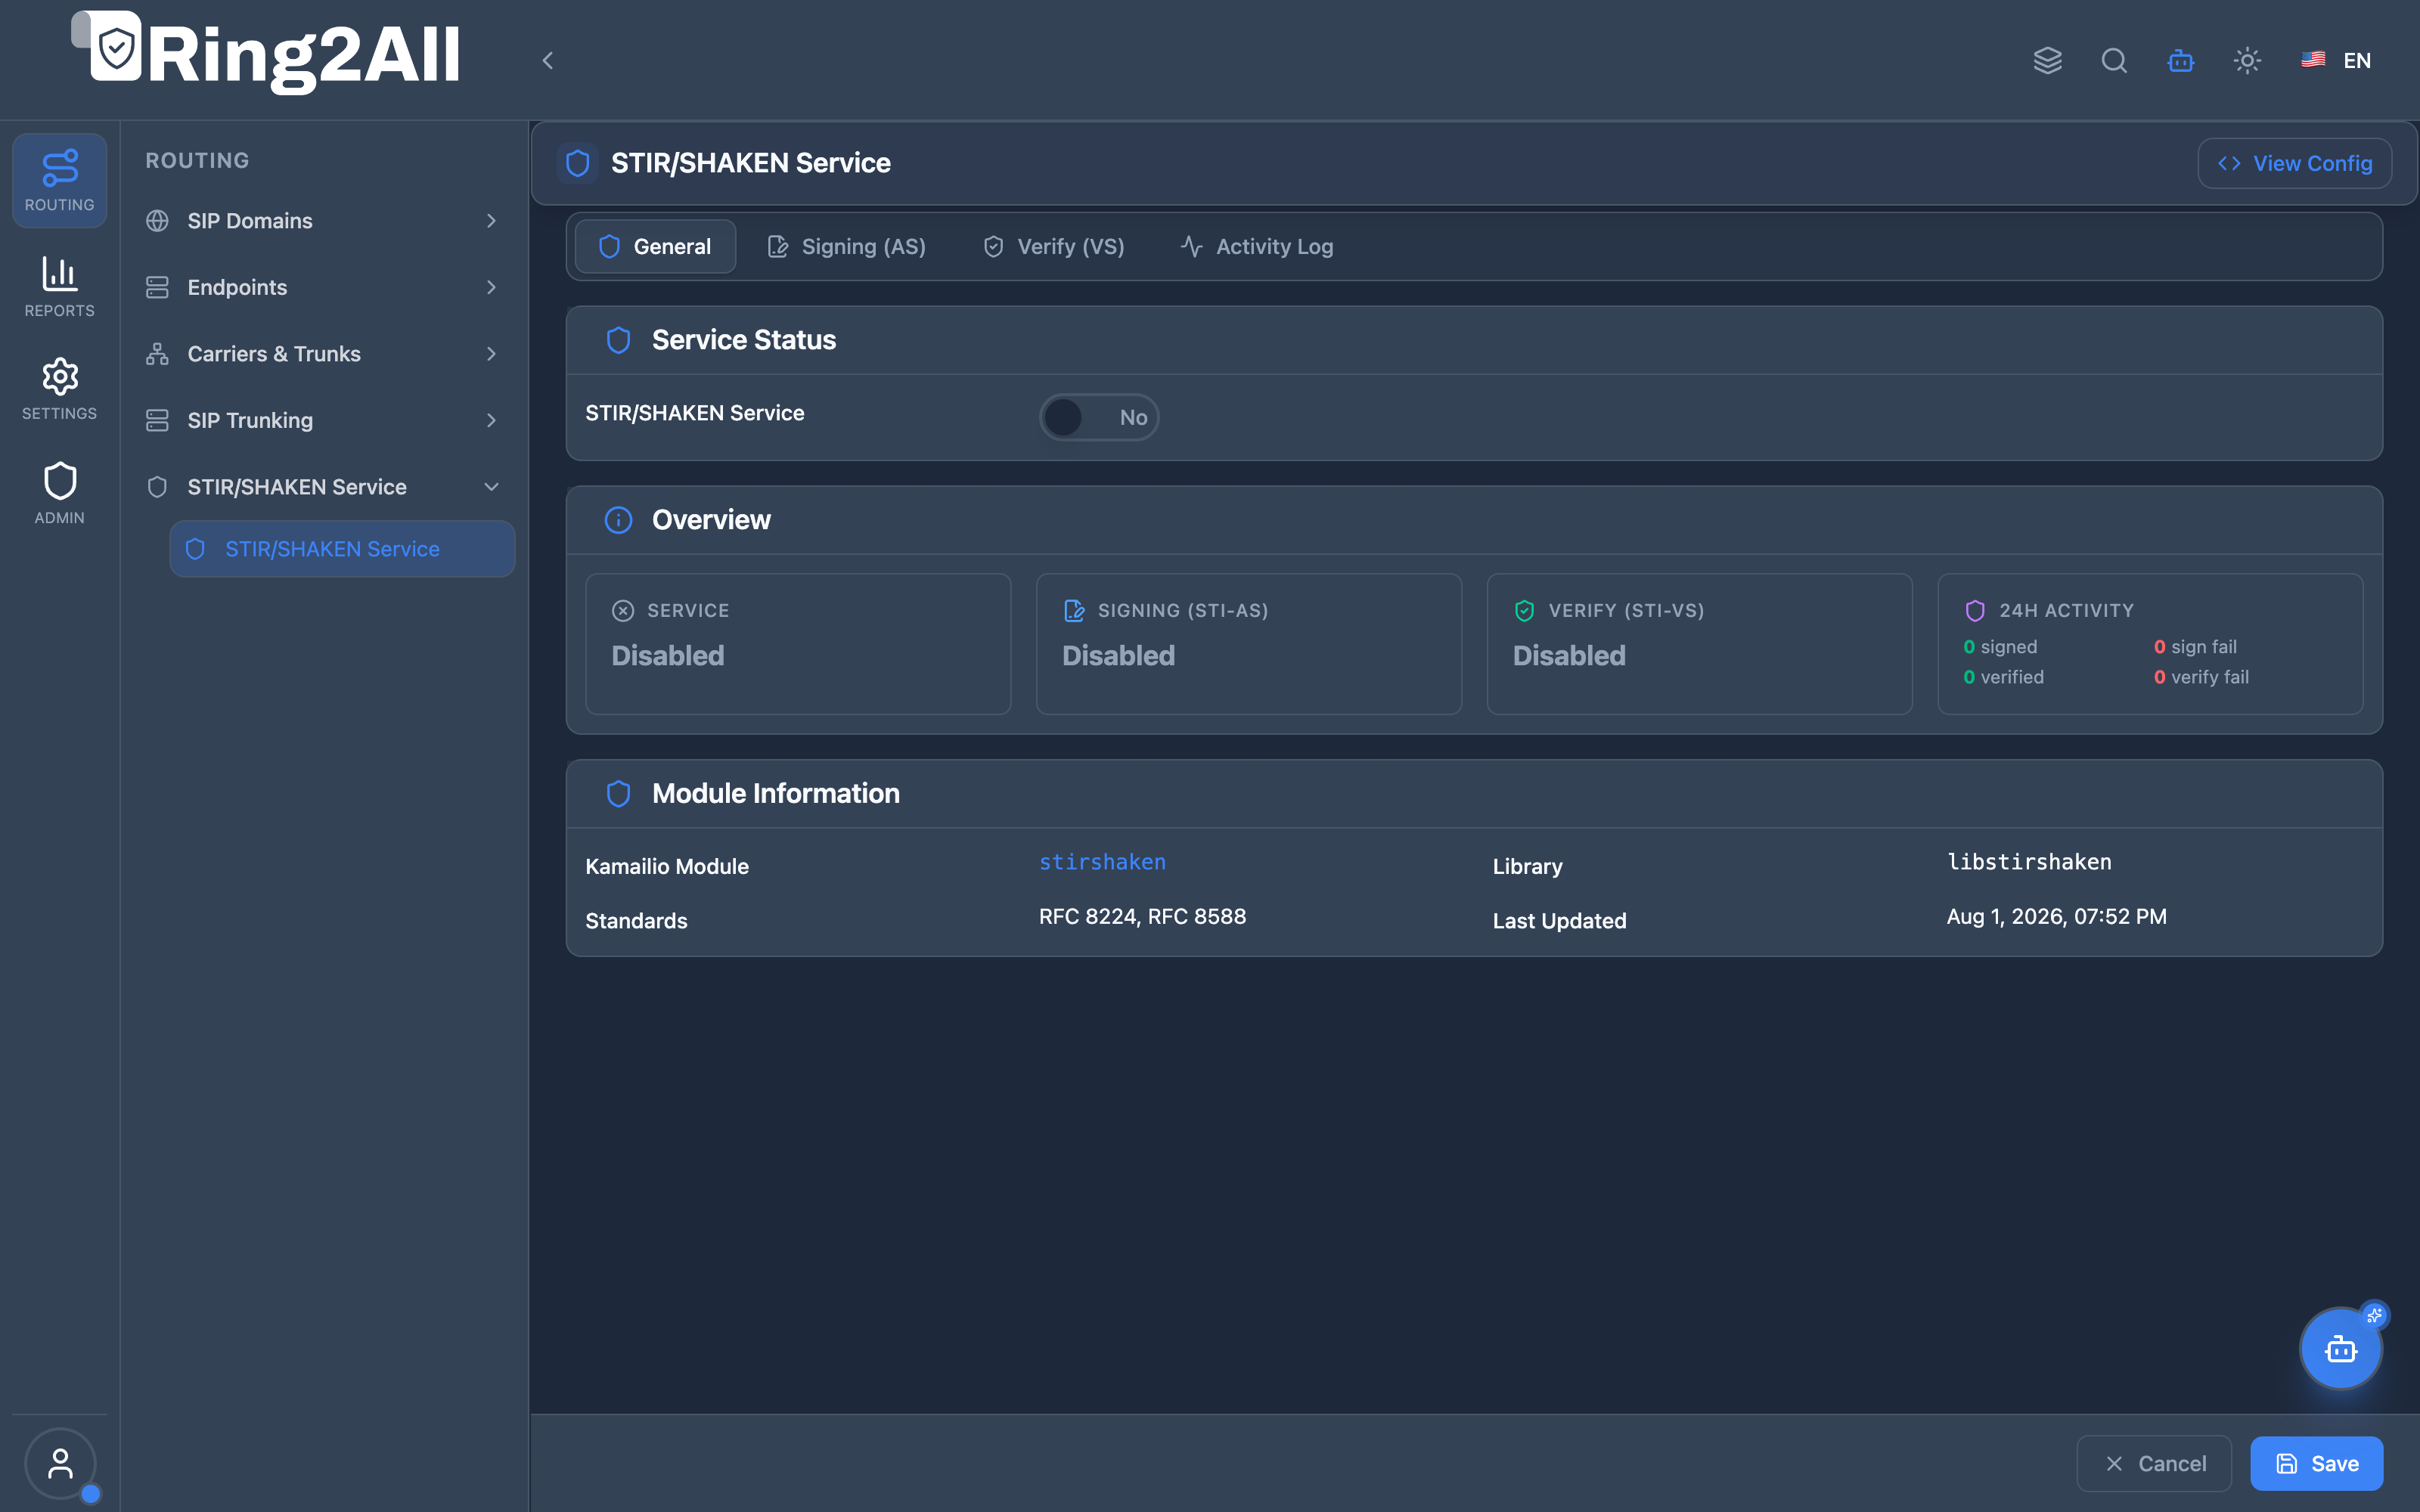Expand the SIP Domains menu
Image resolution: width=2420 pixels, height=1512 pixels.
(x=323, y=221)
